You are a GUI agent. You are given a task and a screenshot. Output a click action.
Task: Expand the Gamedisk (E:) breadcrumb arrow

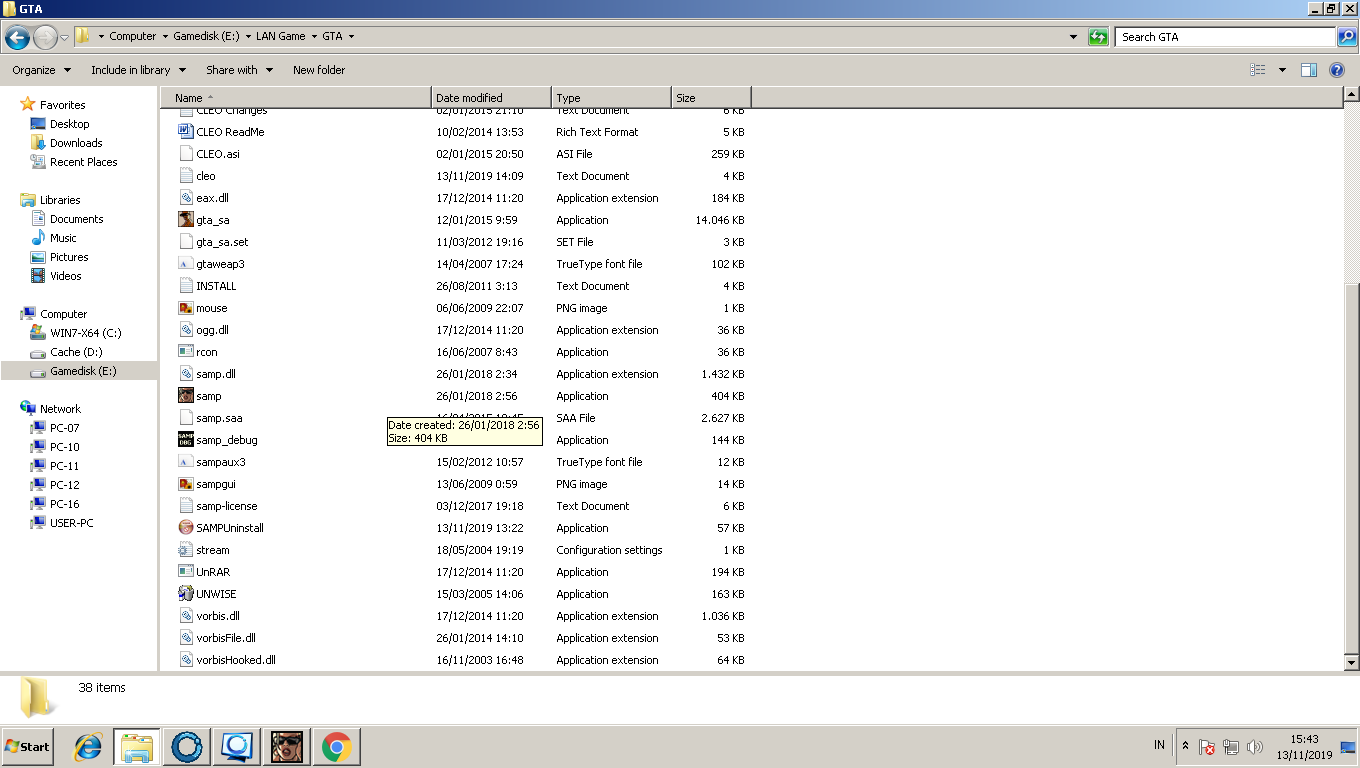[x=247, y=37]
